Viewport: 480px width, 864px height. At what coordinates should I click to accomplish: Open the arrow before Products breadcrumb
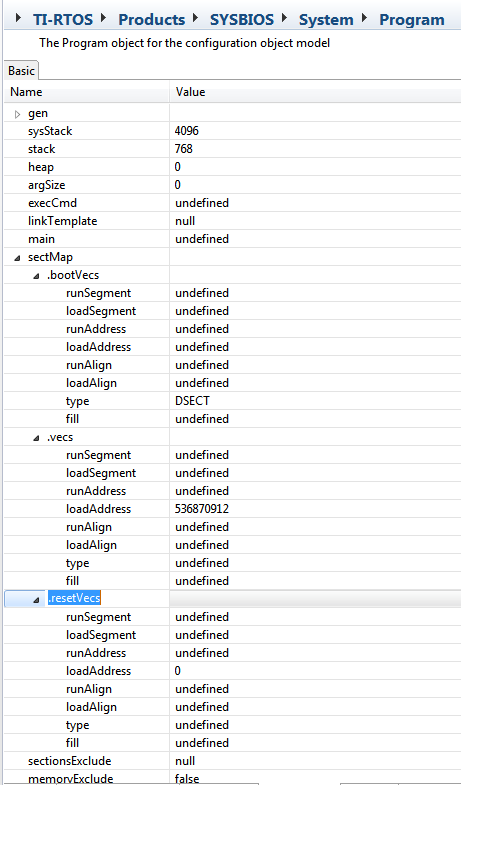point(104,18)
